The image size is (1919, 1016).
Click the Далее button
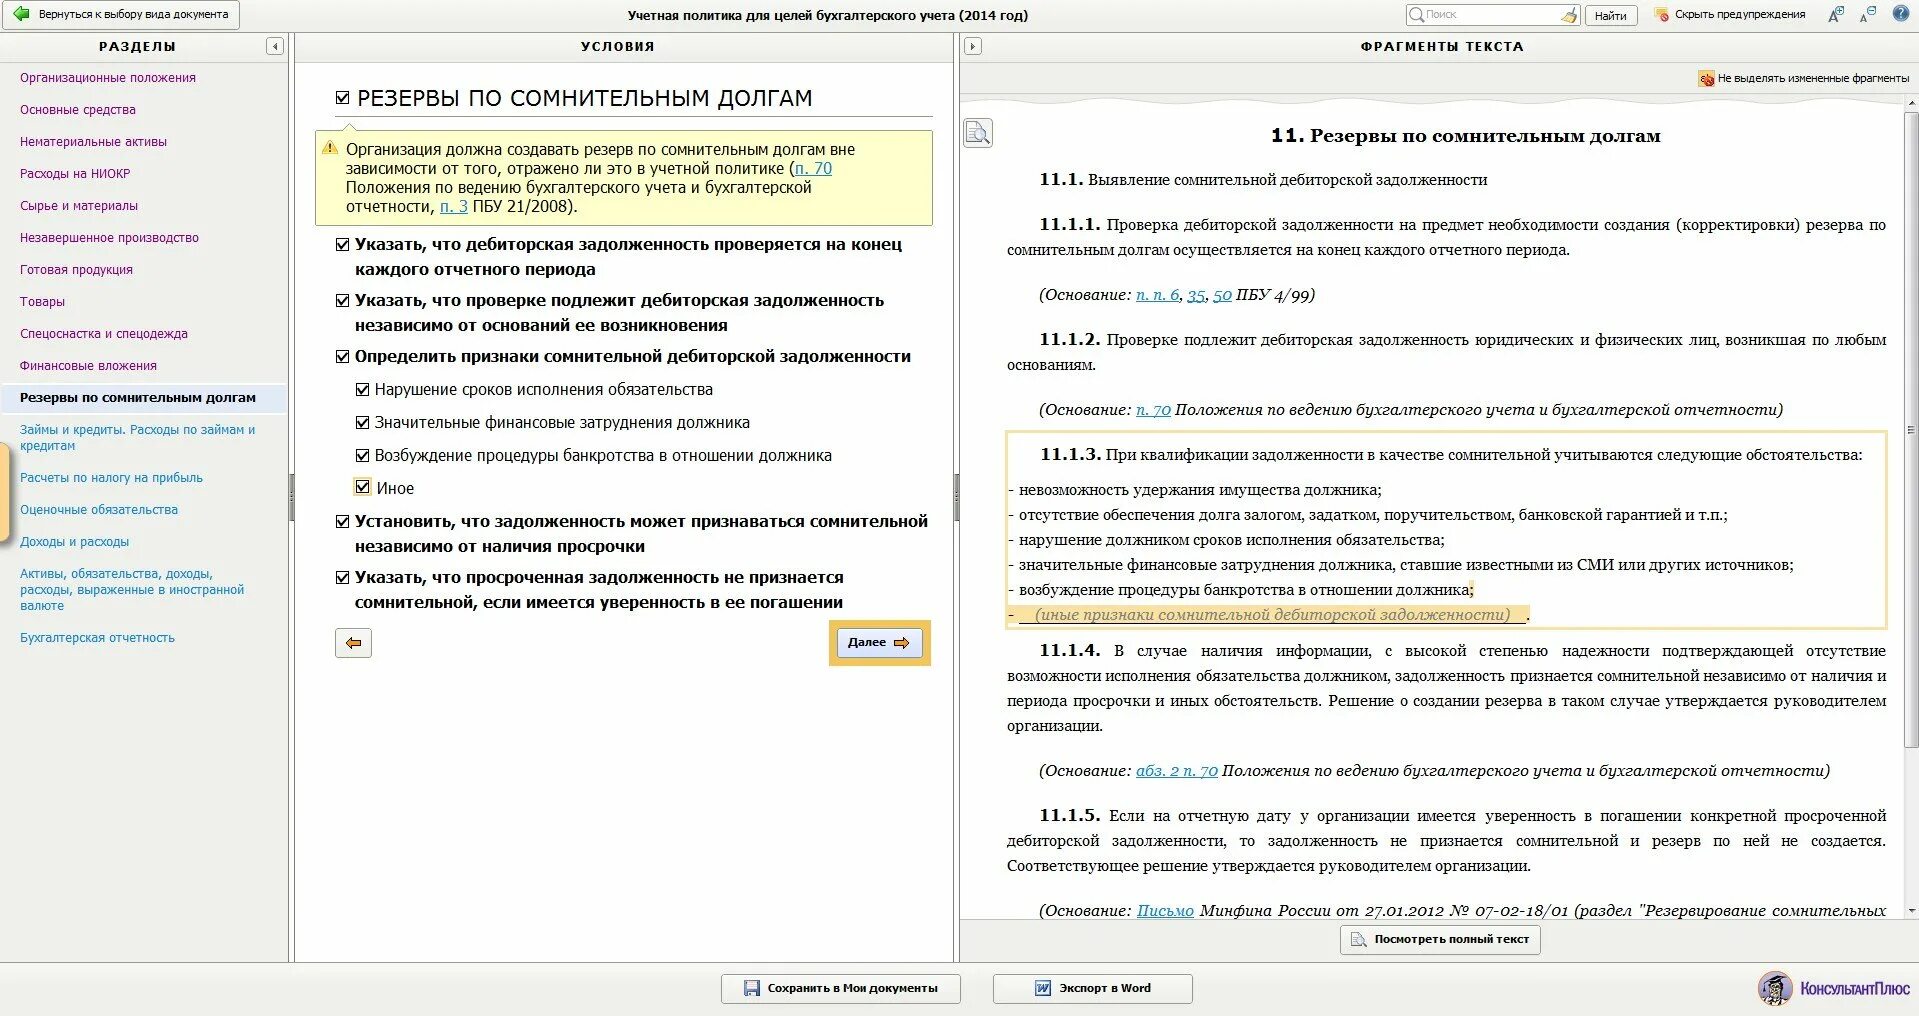[879, 643]
